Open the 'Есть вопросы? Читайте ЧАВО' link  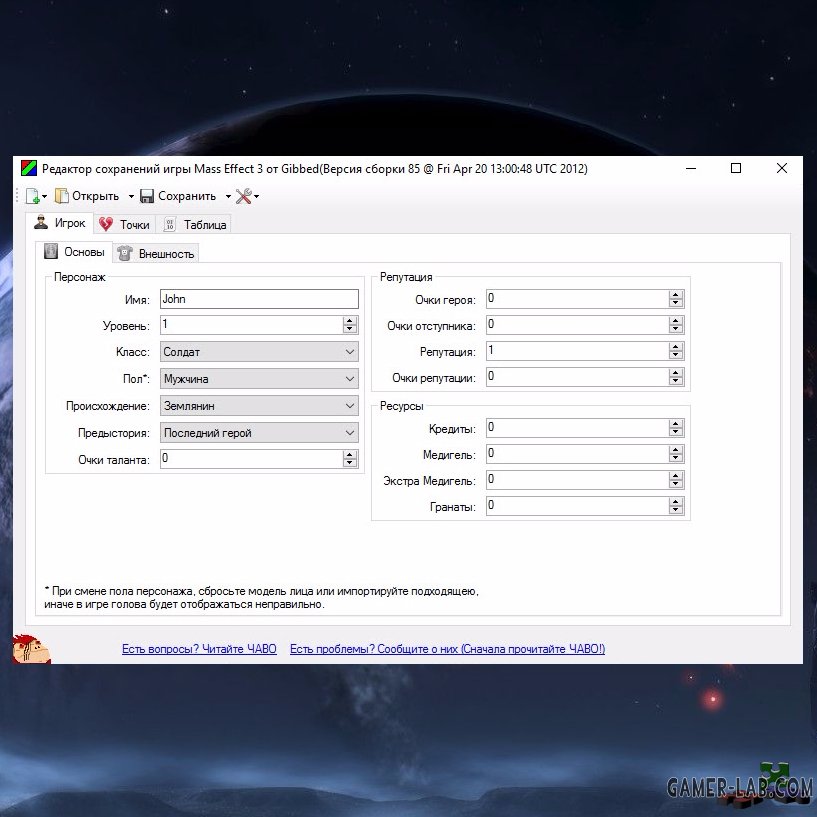coord(199,649)
